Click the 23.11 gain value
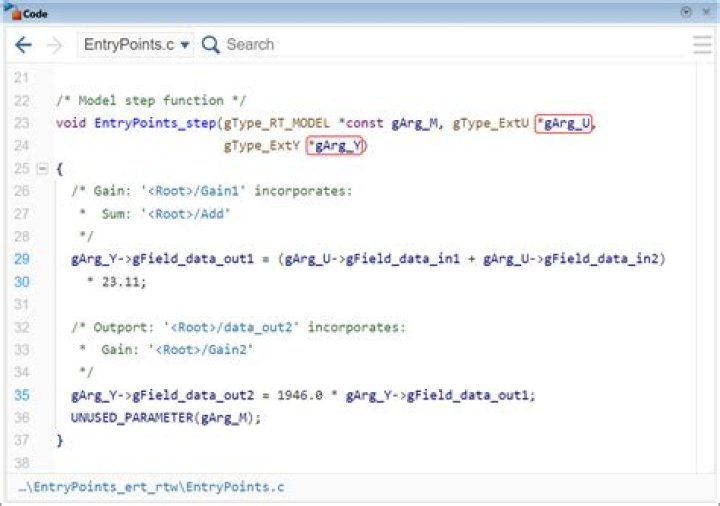 pyautogui.click(x=120, y=282)
